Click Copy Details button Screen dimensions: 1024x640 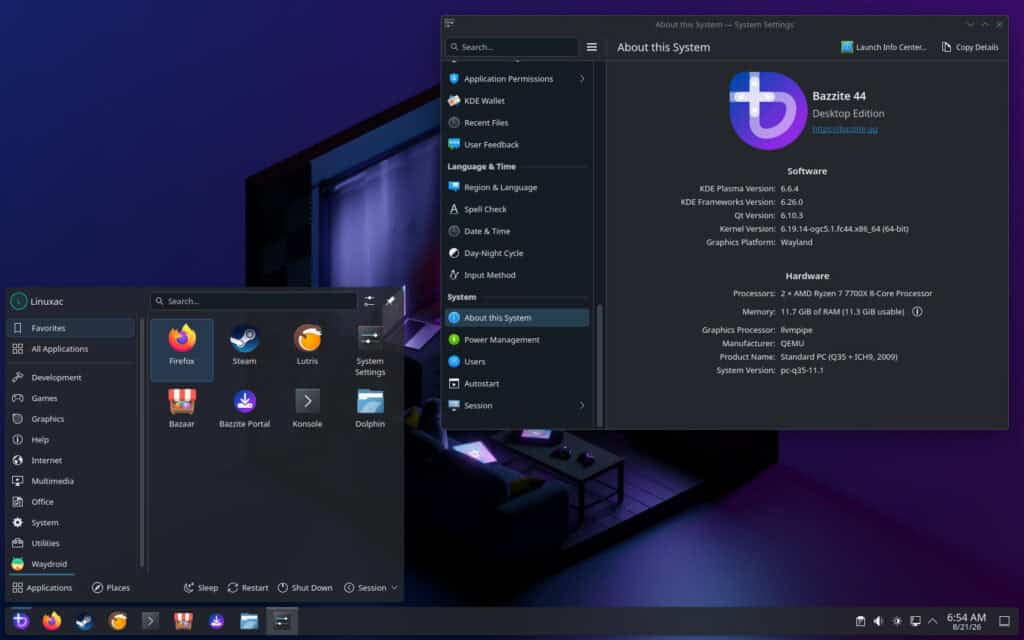tap(970, 47)
